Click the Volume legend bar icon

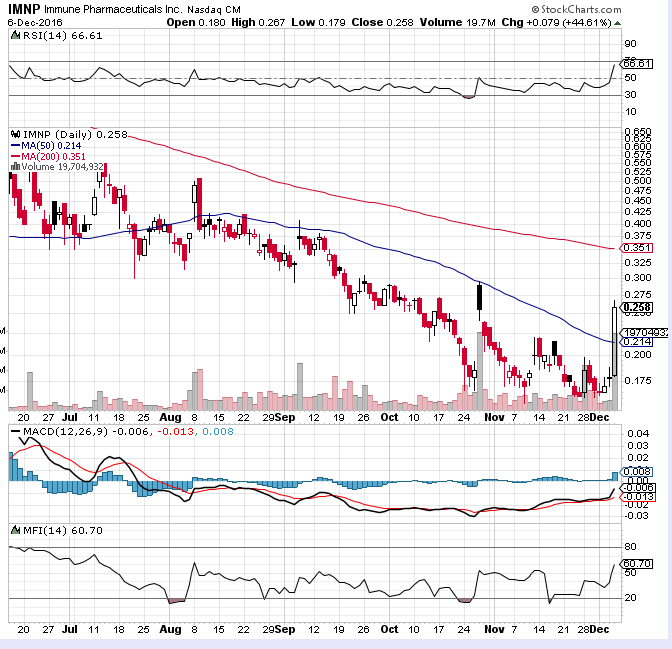click(13, 167)
